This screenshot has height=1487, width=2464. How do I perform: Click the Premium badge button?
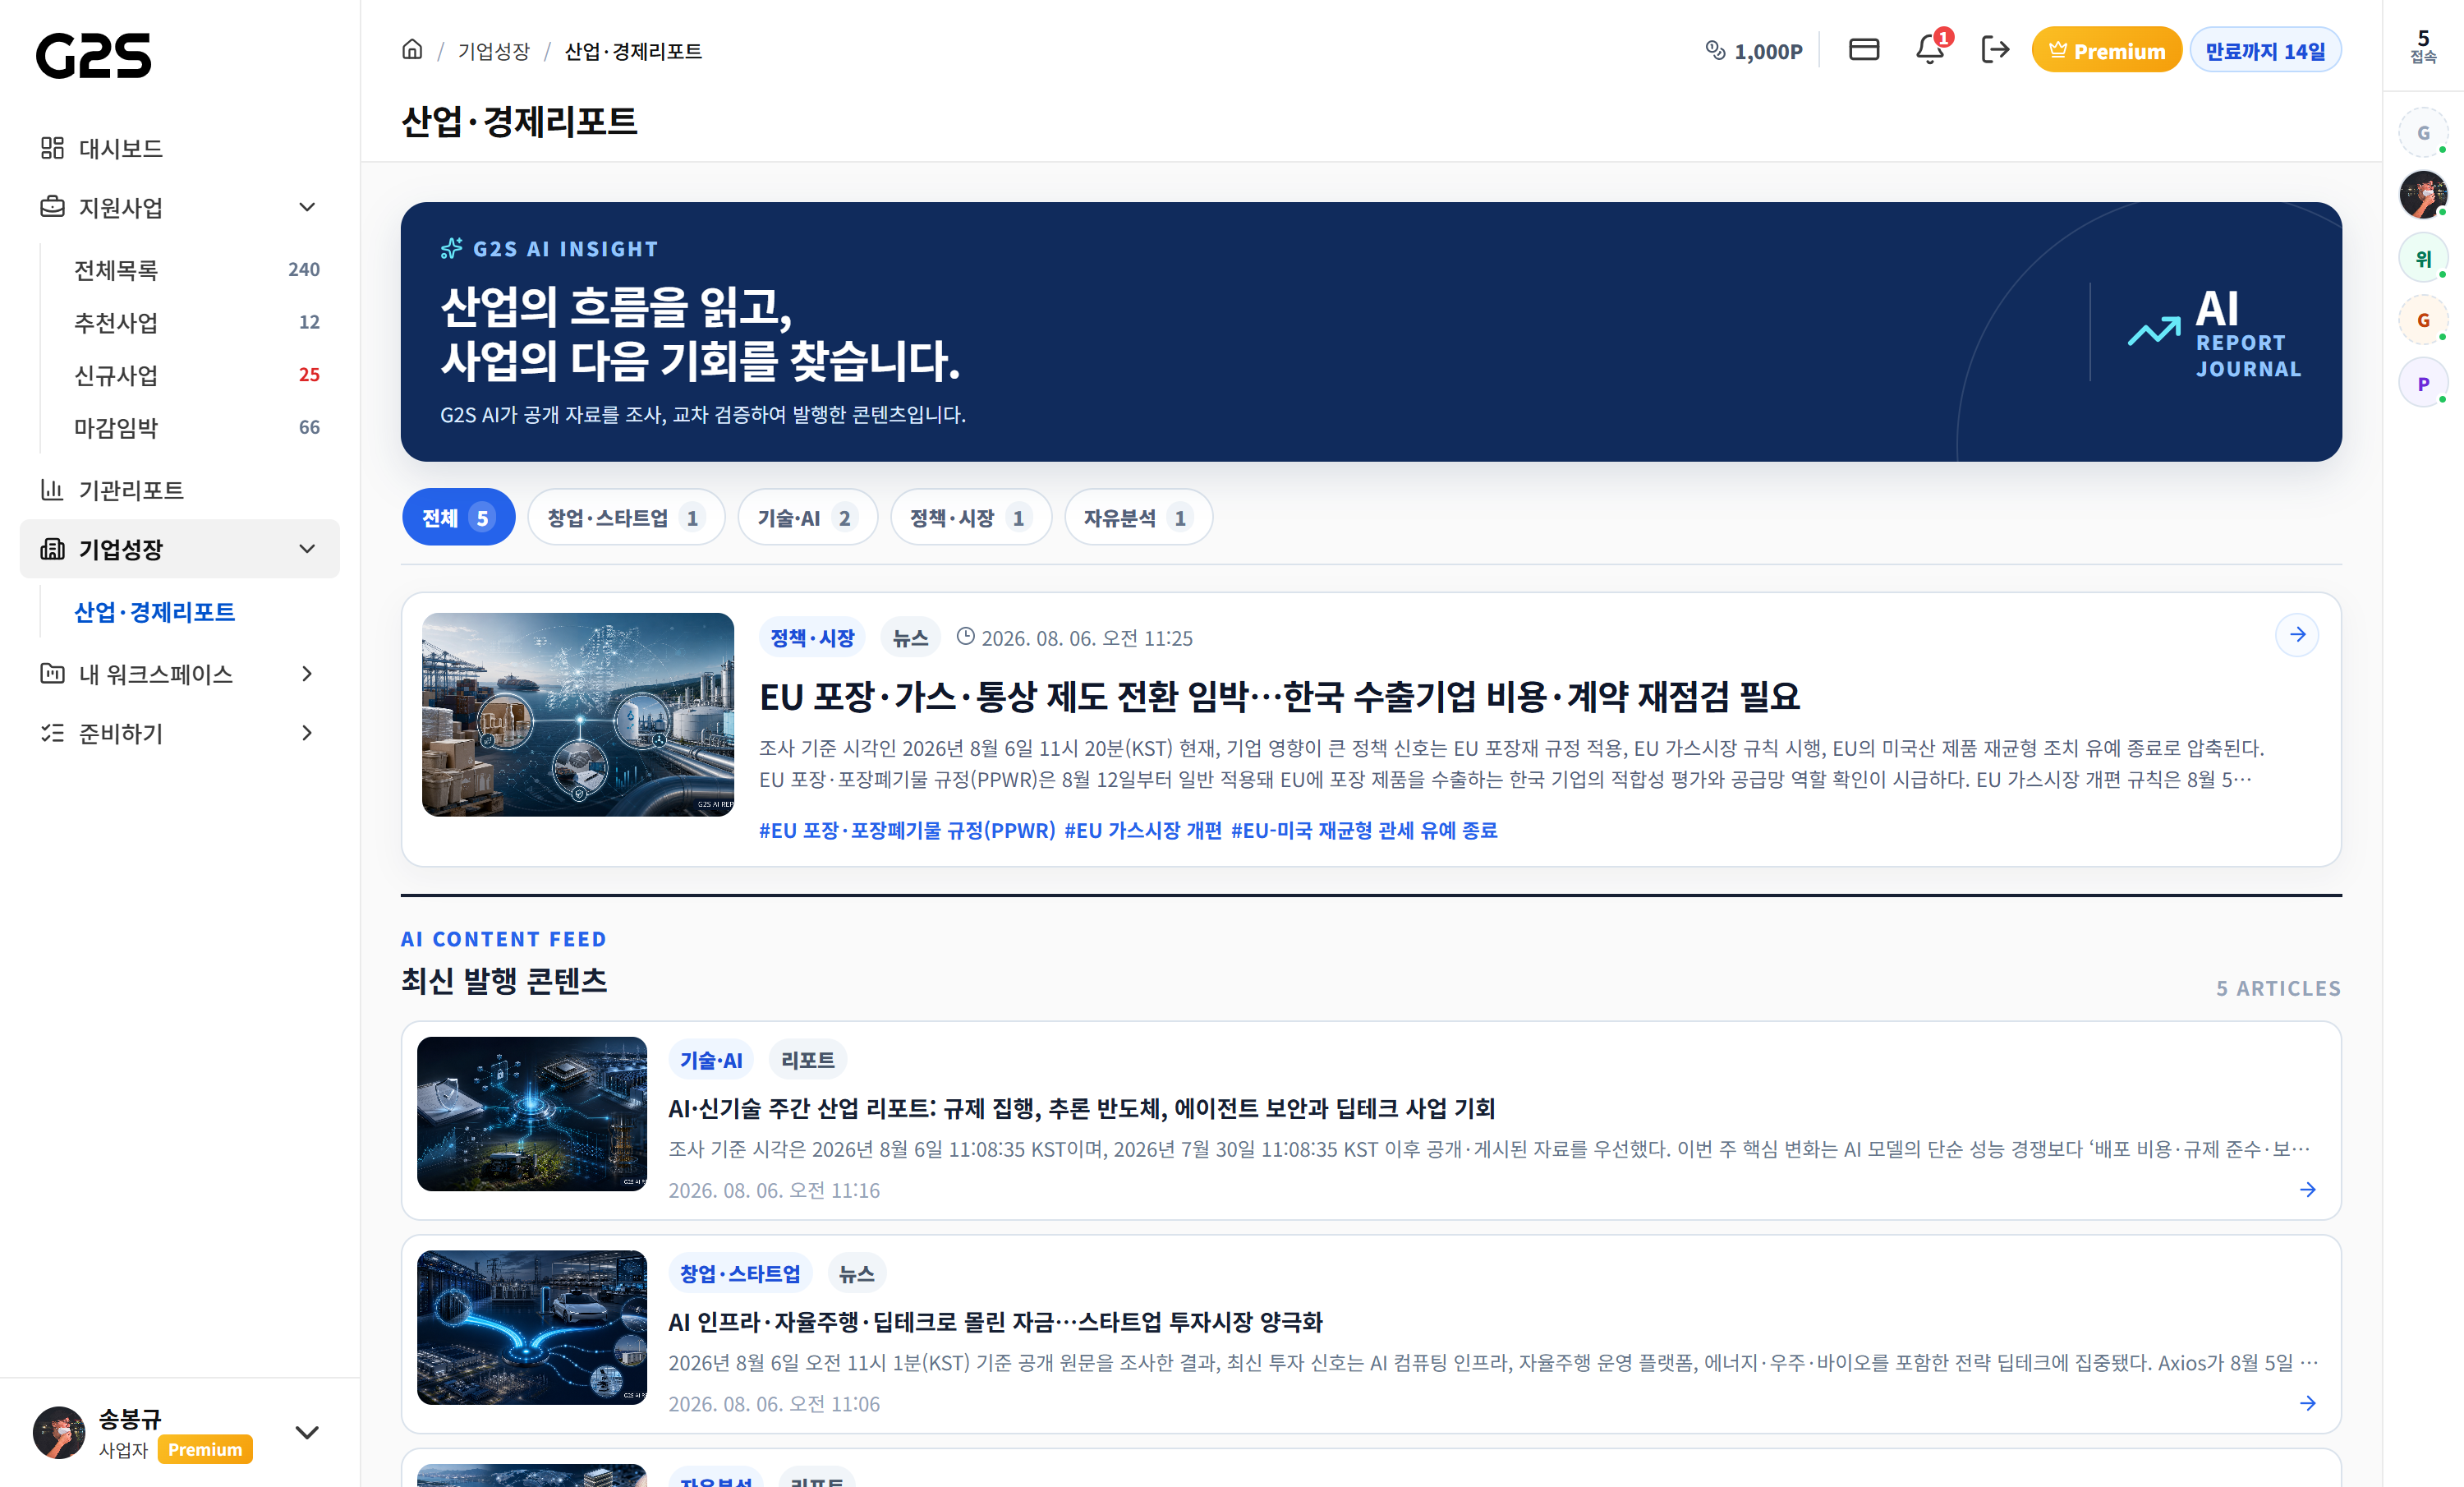(2105, 50)
